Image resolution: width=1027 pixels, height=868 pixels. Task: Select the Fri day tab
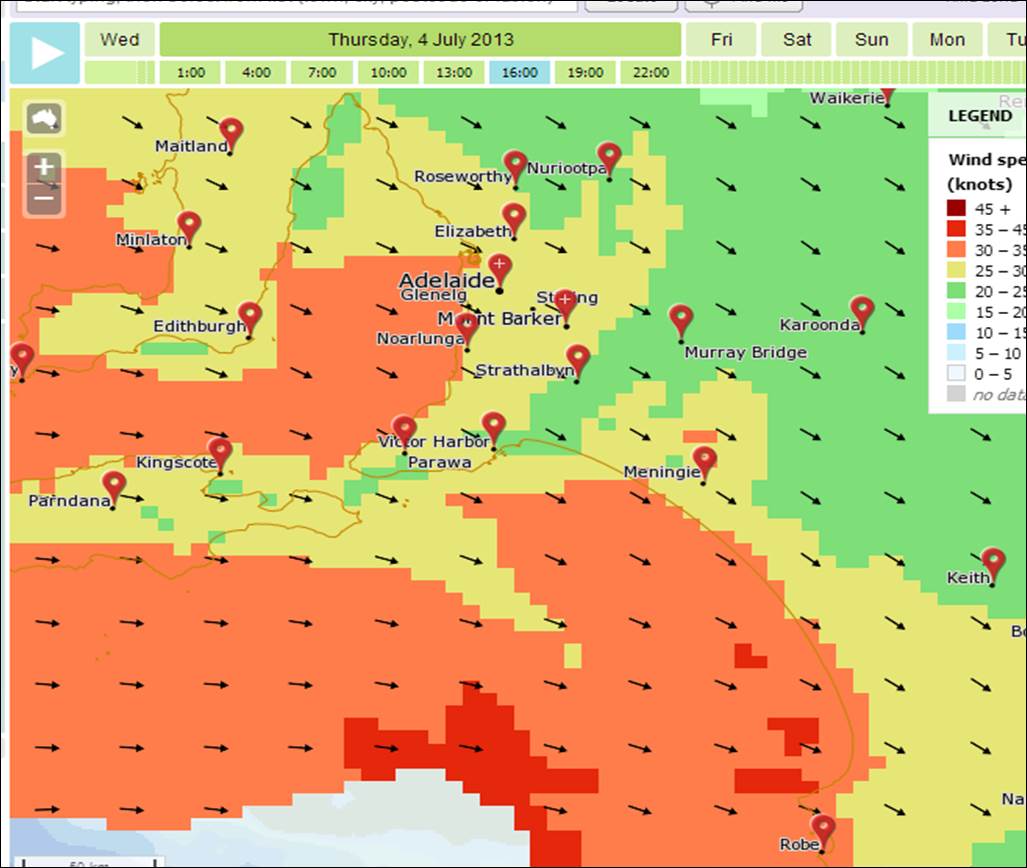721,40
